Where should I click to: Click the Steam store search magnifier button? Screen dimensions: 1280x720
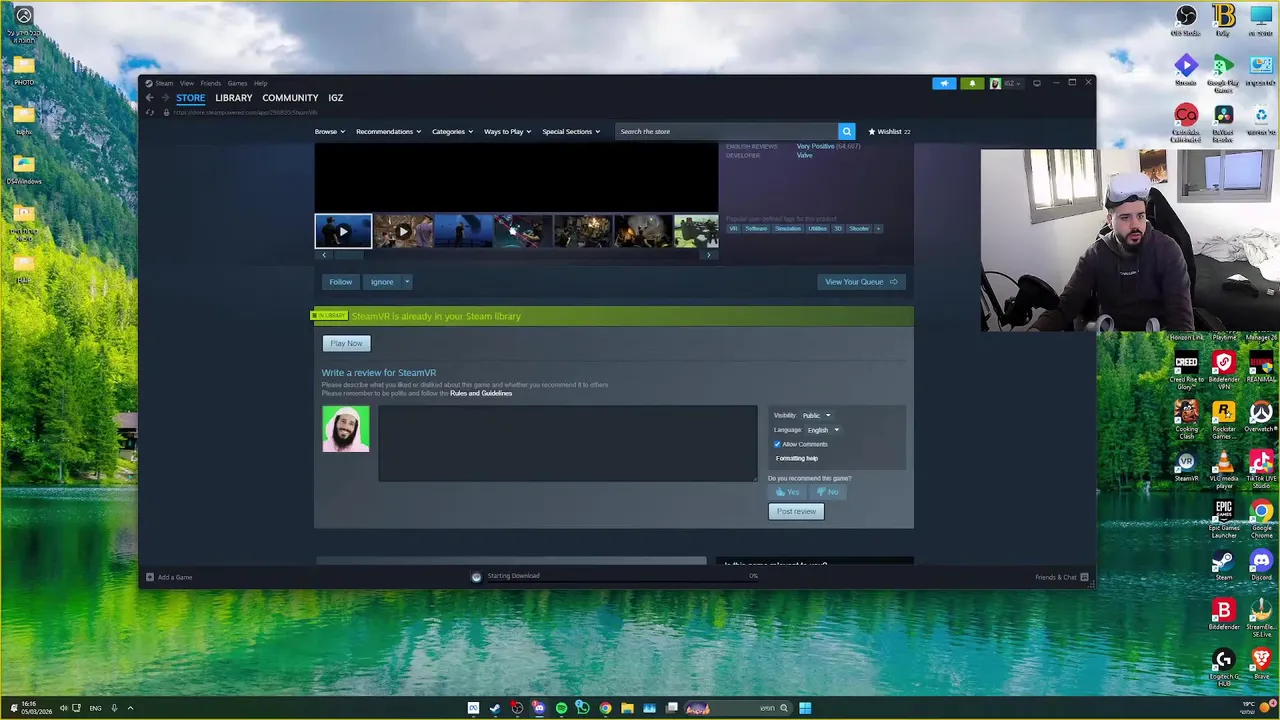(x=846, y=131)
